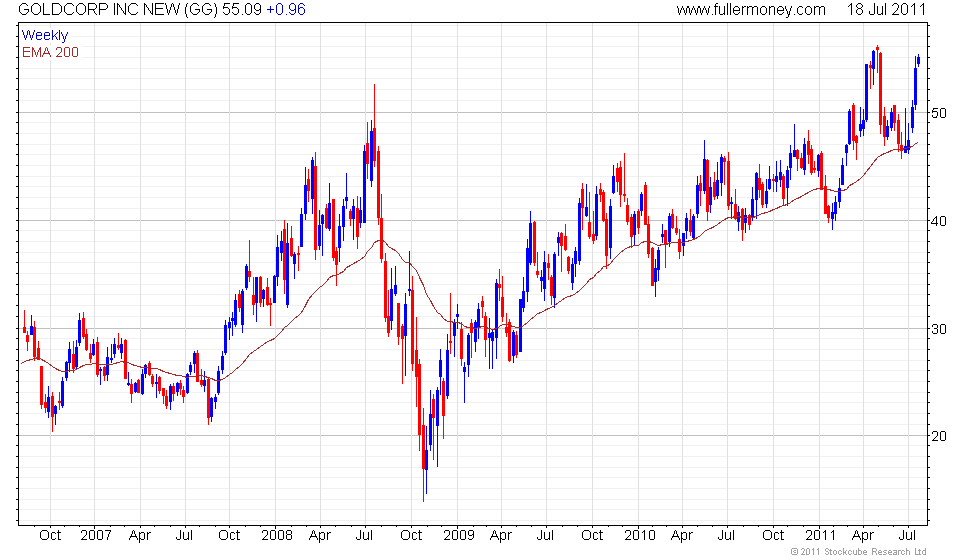980x560 pixels.
Task: Click the 2010 year label on time axis
Action: point(640,536)
